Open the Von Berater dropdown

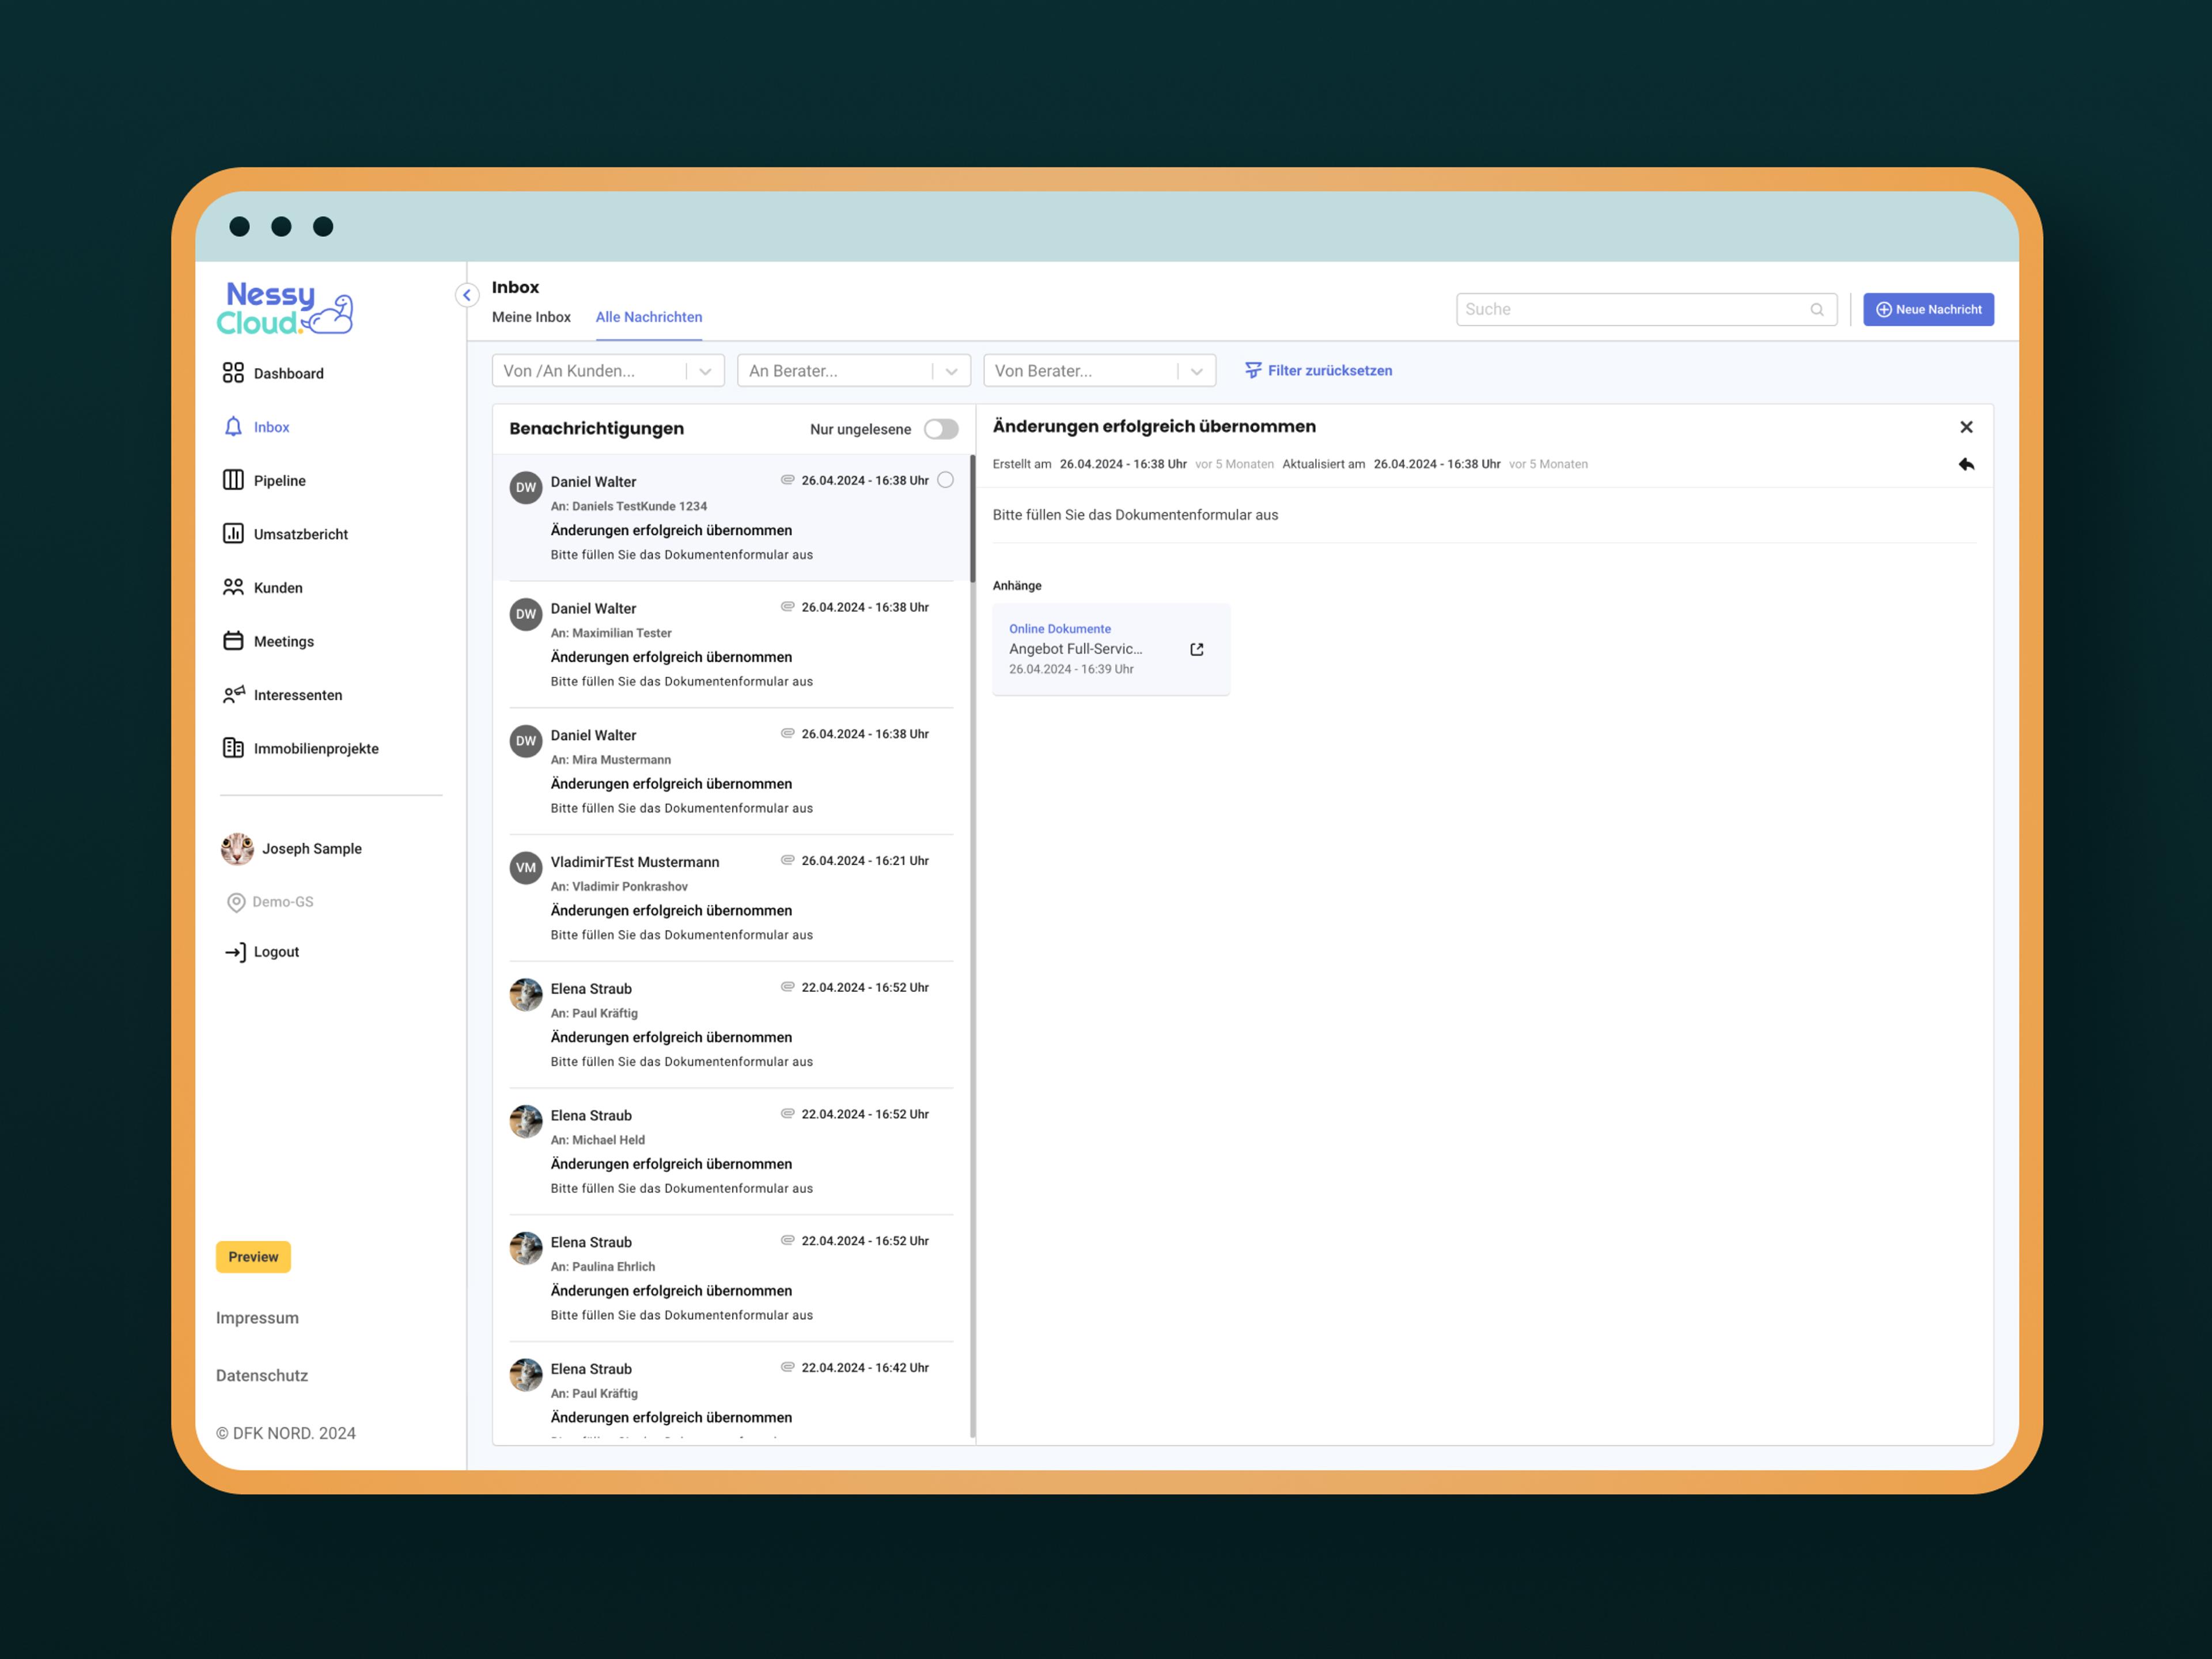(1196, 371)
